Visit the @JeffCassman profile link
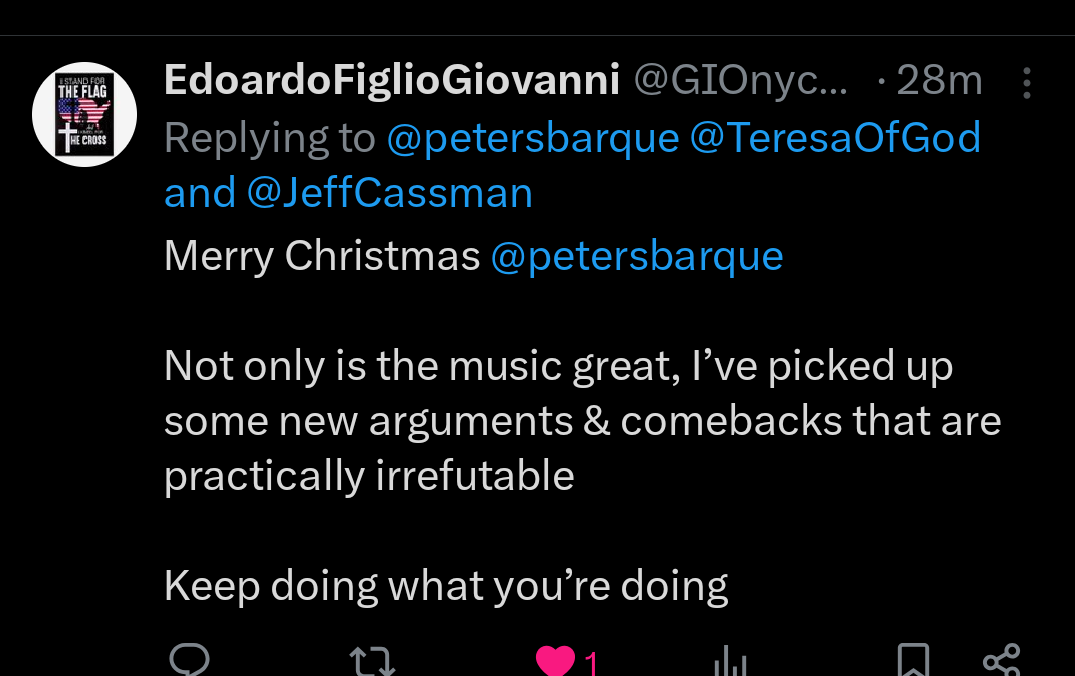This screenshot has height=676, width=1075. click(389, 193)
